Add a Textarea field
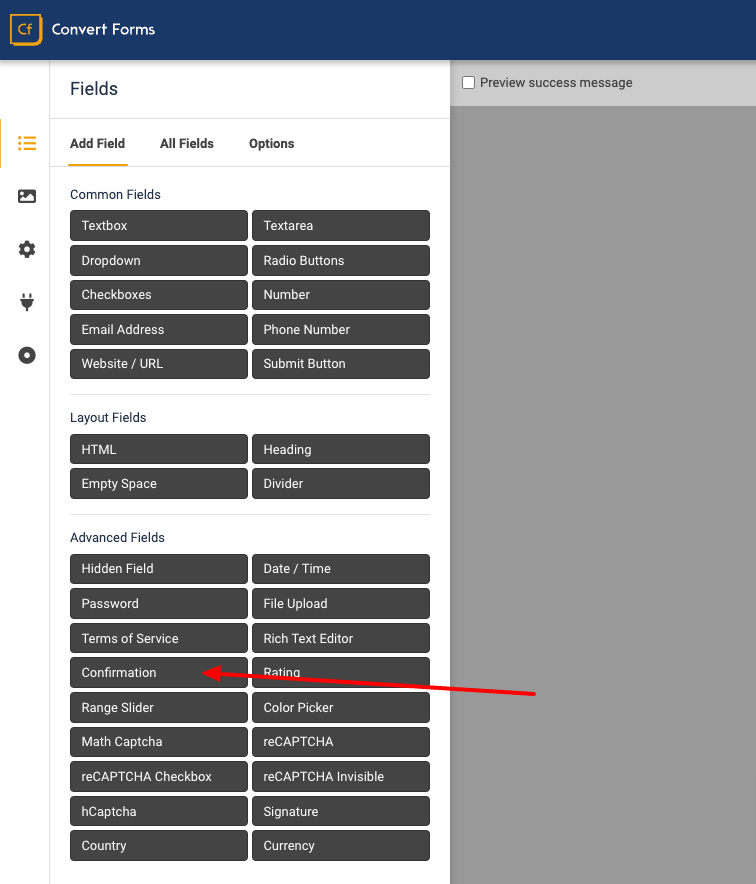Viewport: 756px width, 884px height. 341,226
